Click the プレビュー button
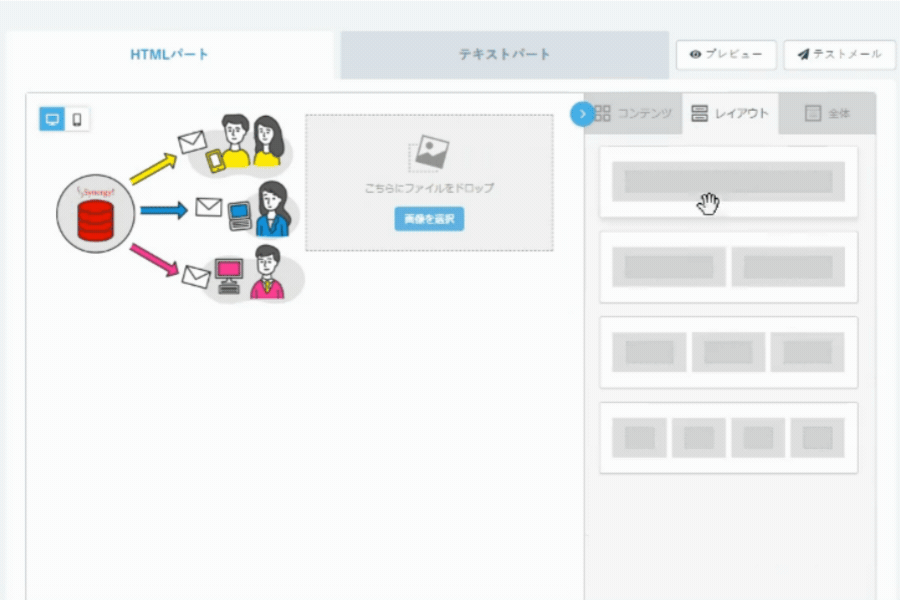Screen dimensions: 900x600 point(726,55)
